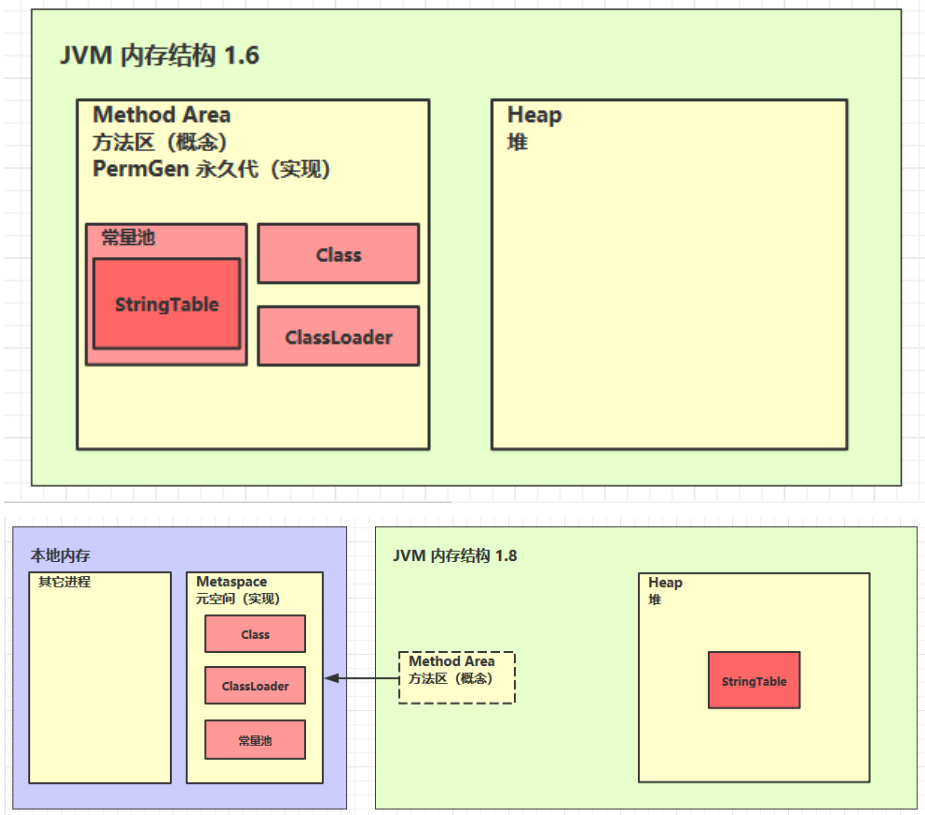Select the dashed Method Area box
925x815 pixels.
[x=456, y=677]
